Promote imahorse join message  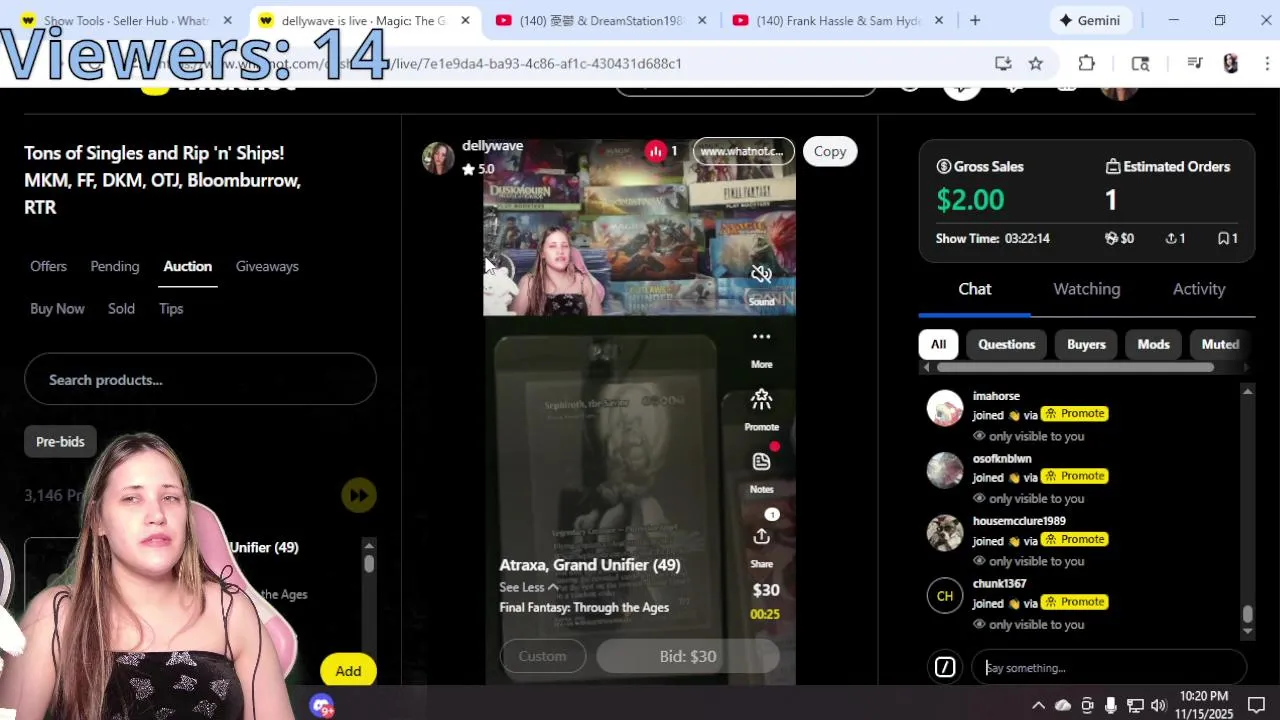[x=1075, y=414]
